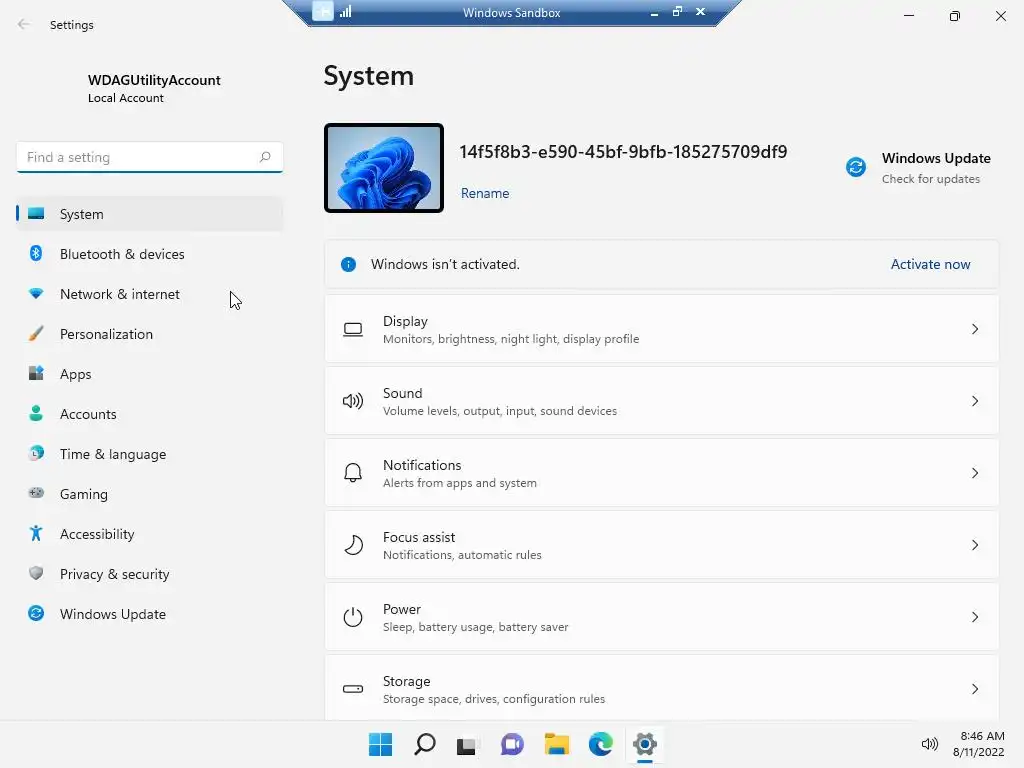Click the Focus assist moon icon
Image resolution: width=1024 pixels, height=768 pixels.
(353, 545)
